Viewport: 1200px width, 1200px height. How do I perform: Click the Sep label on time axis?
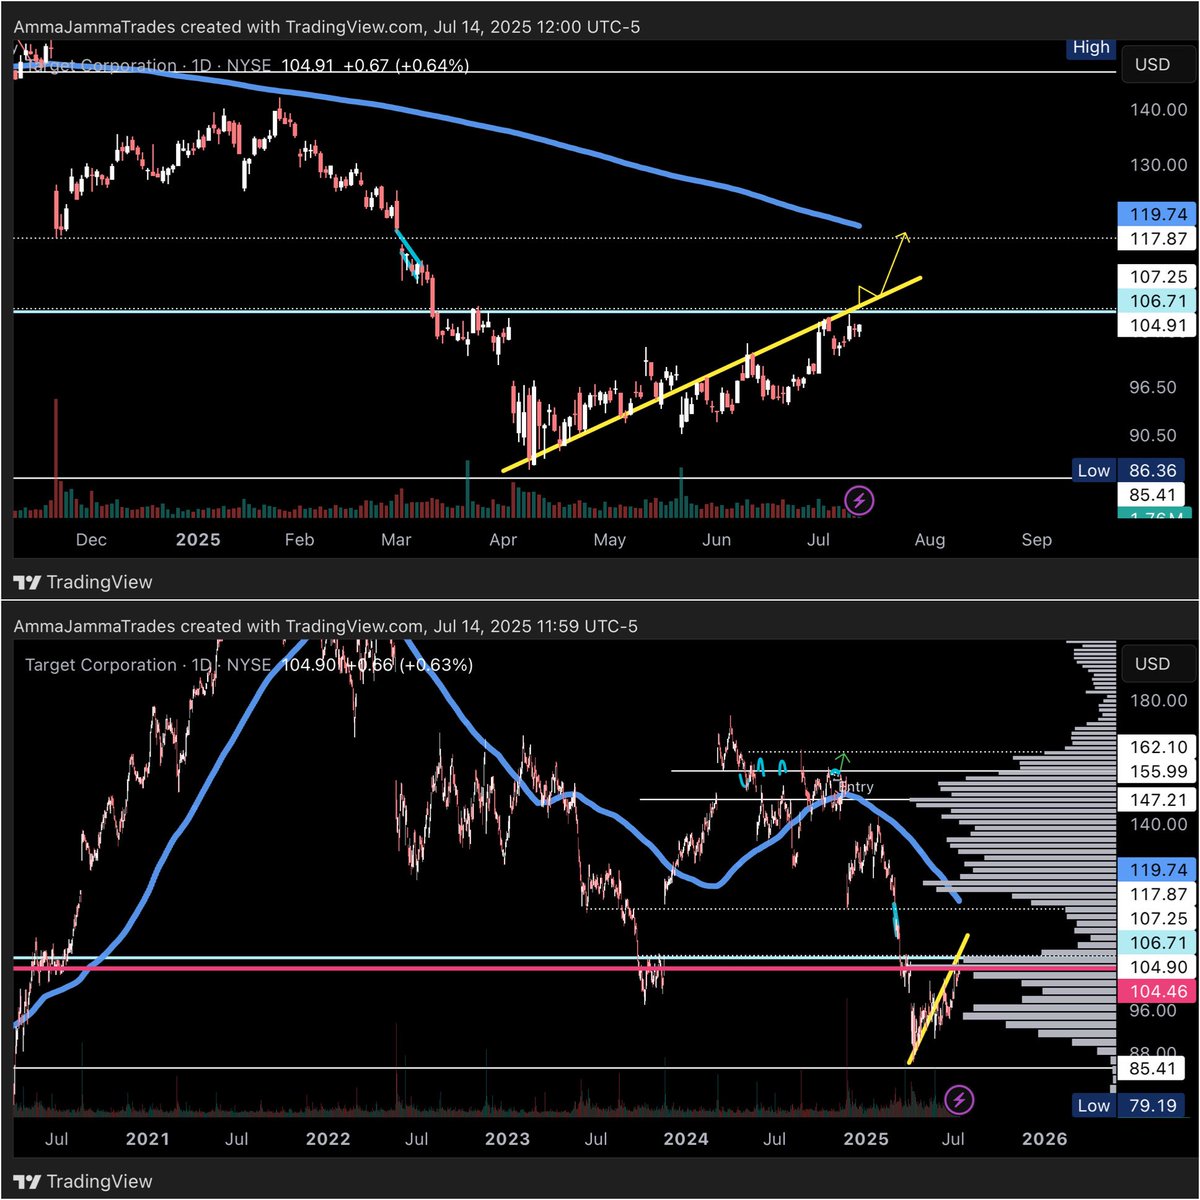(x=1036, y=540)
